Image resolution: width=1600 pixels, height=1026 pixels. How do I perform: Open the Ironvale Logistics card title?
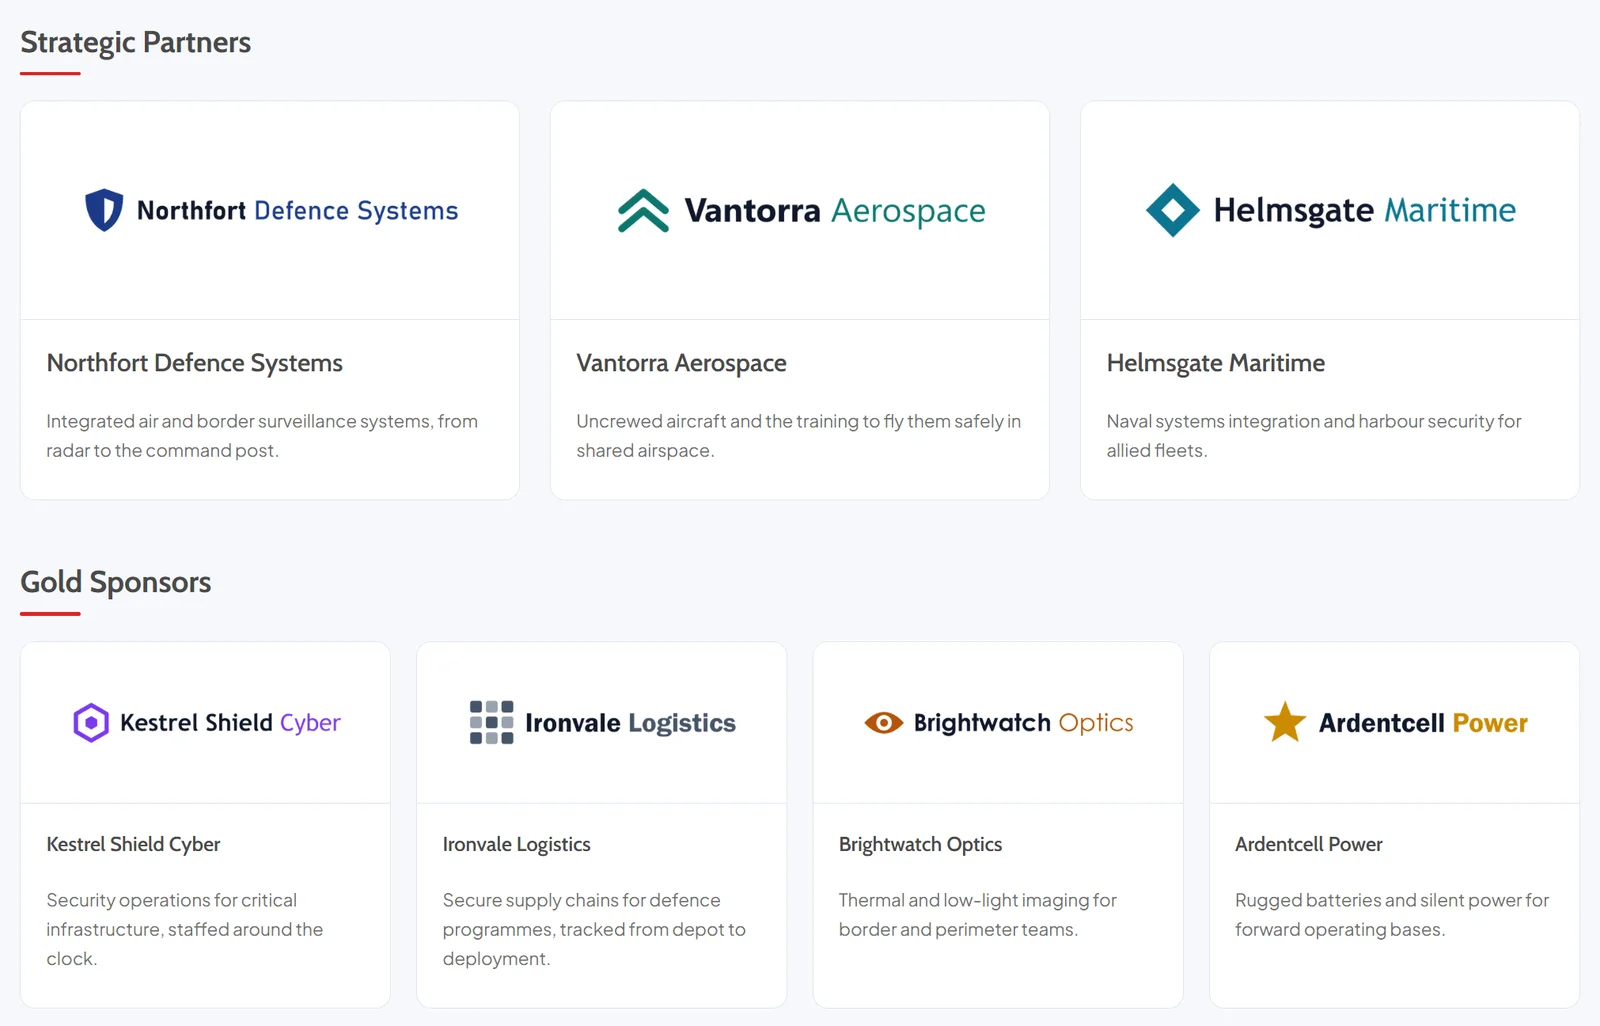[x=516, y=844]
